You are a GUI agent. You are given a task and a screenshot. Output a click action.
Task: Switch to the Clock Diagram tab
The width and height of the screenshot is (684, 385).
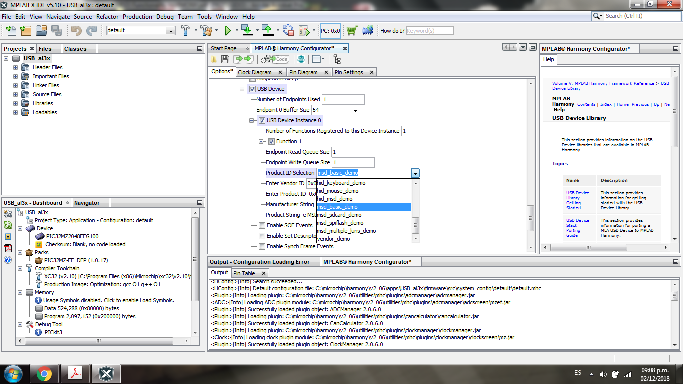(x=255, y=72)
